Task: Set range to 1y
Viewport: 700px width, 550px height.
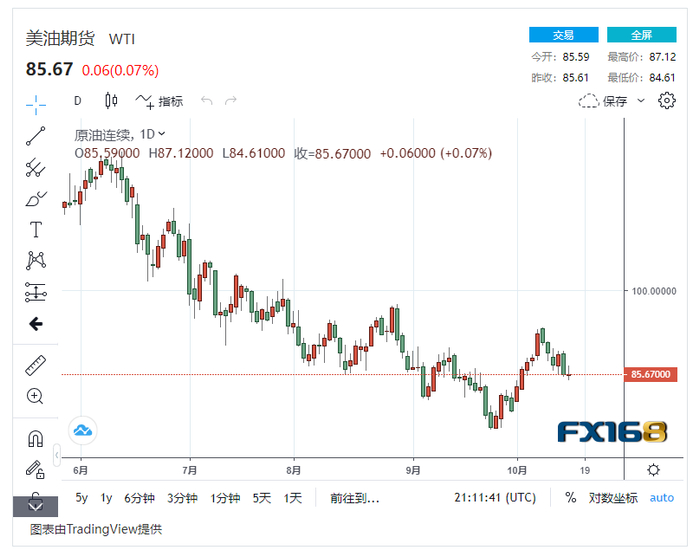Action: pos(106,497)
